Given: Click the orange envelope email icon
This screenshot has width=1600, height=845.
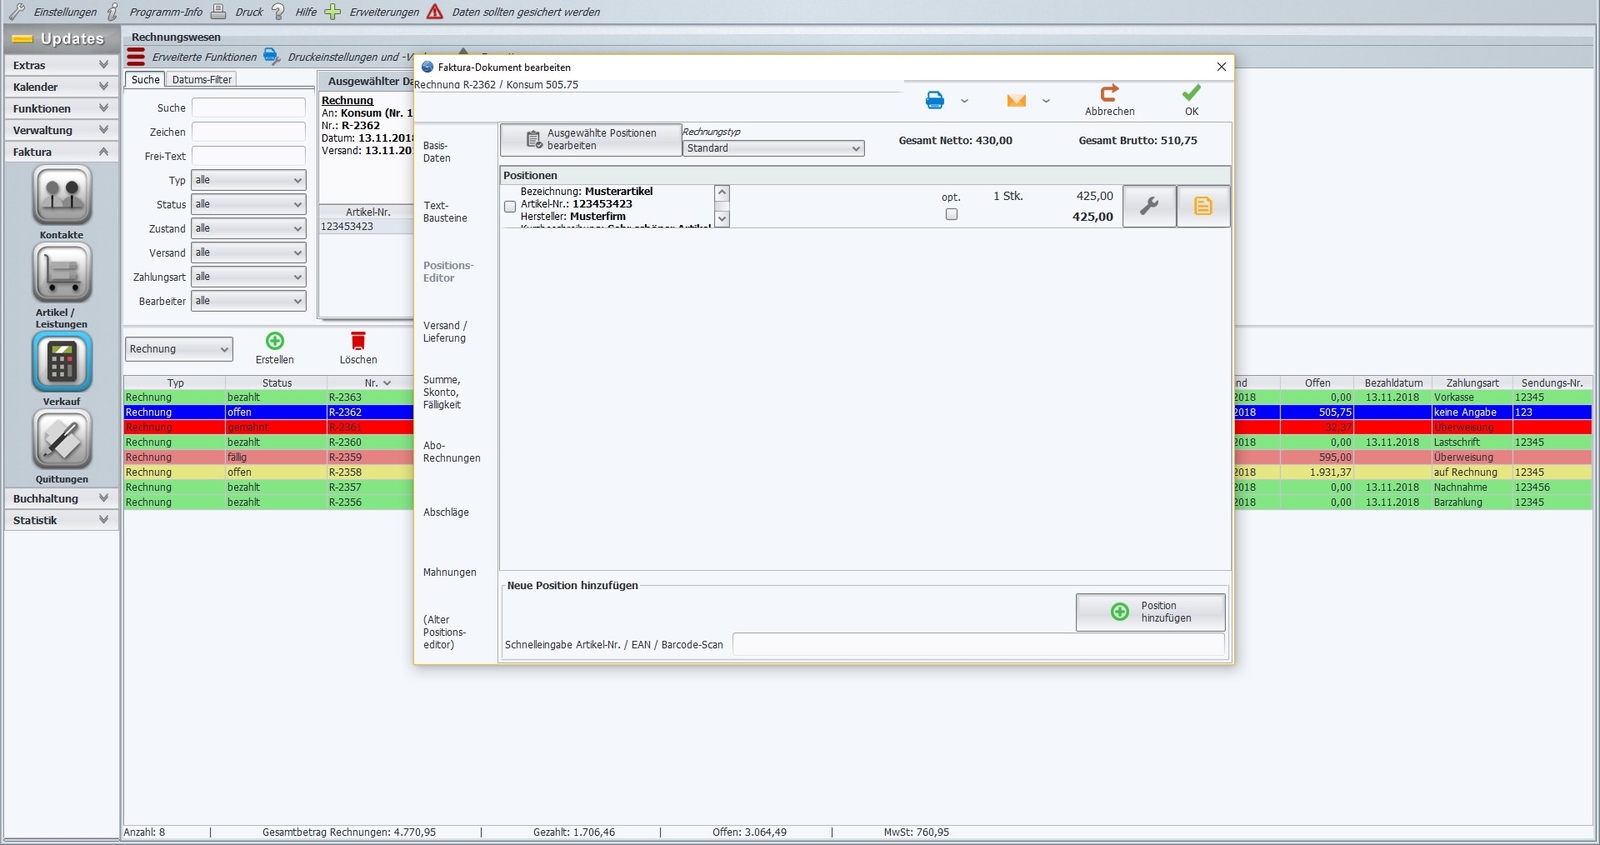Looking at the screenshot, I should tap(1016, 100).
